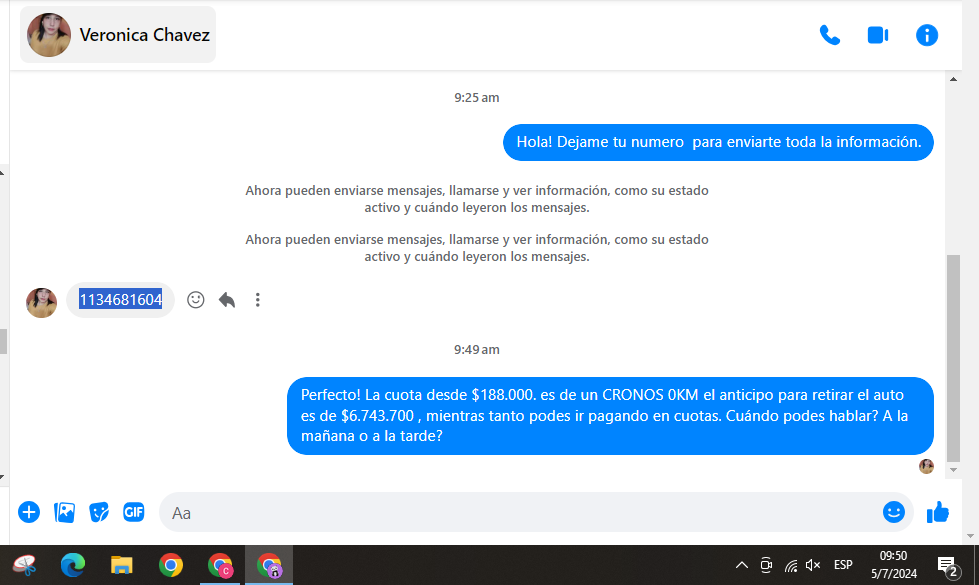979x585 pixels.
Task: Click the scrollbar down arrow of the chat
Action: (953, 470)
